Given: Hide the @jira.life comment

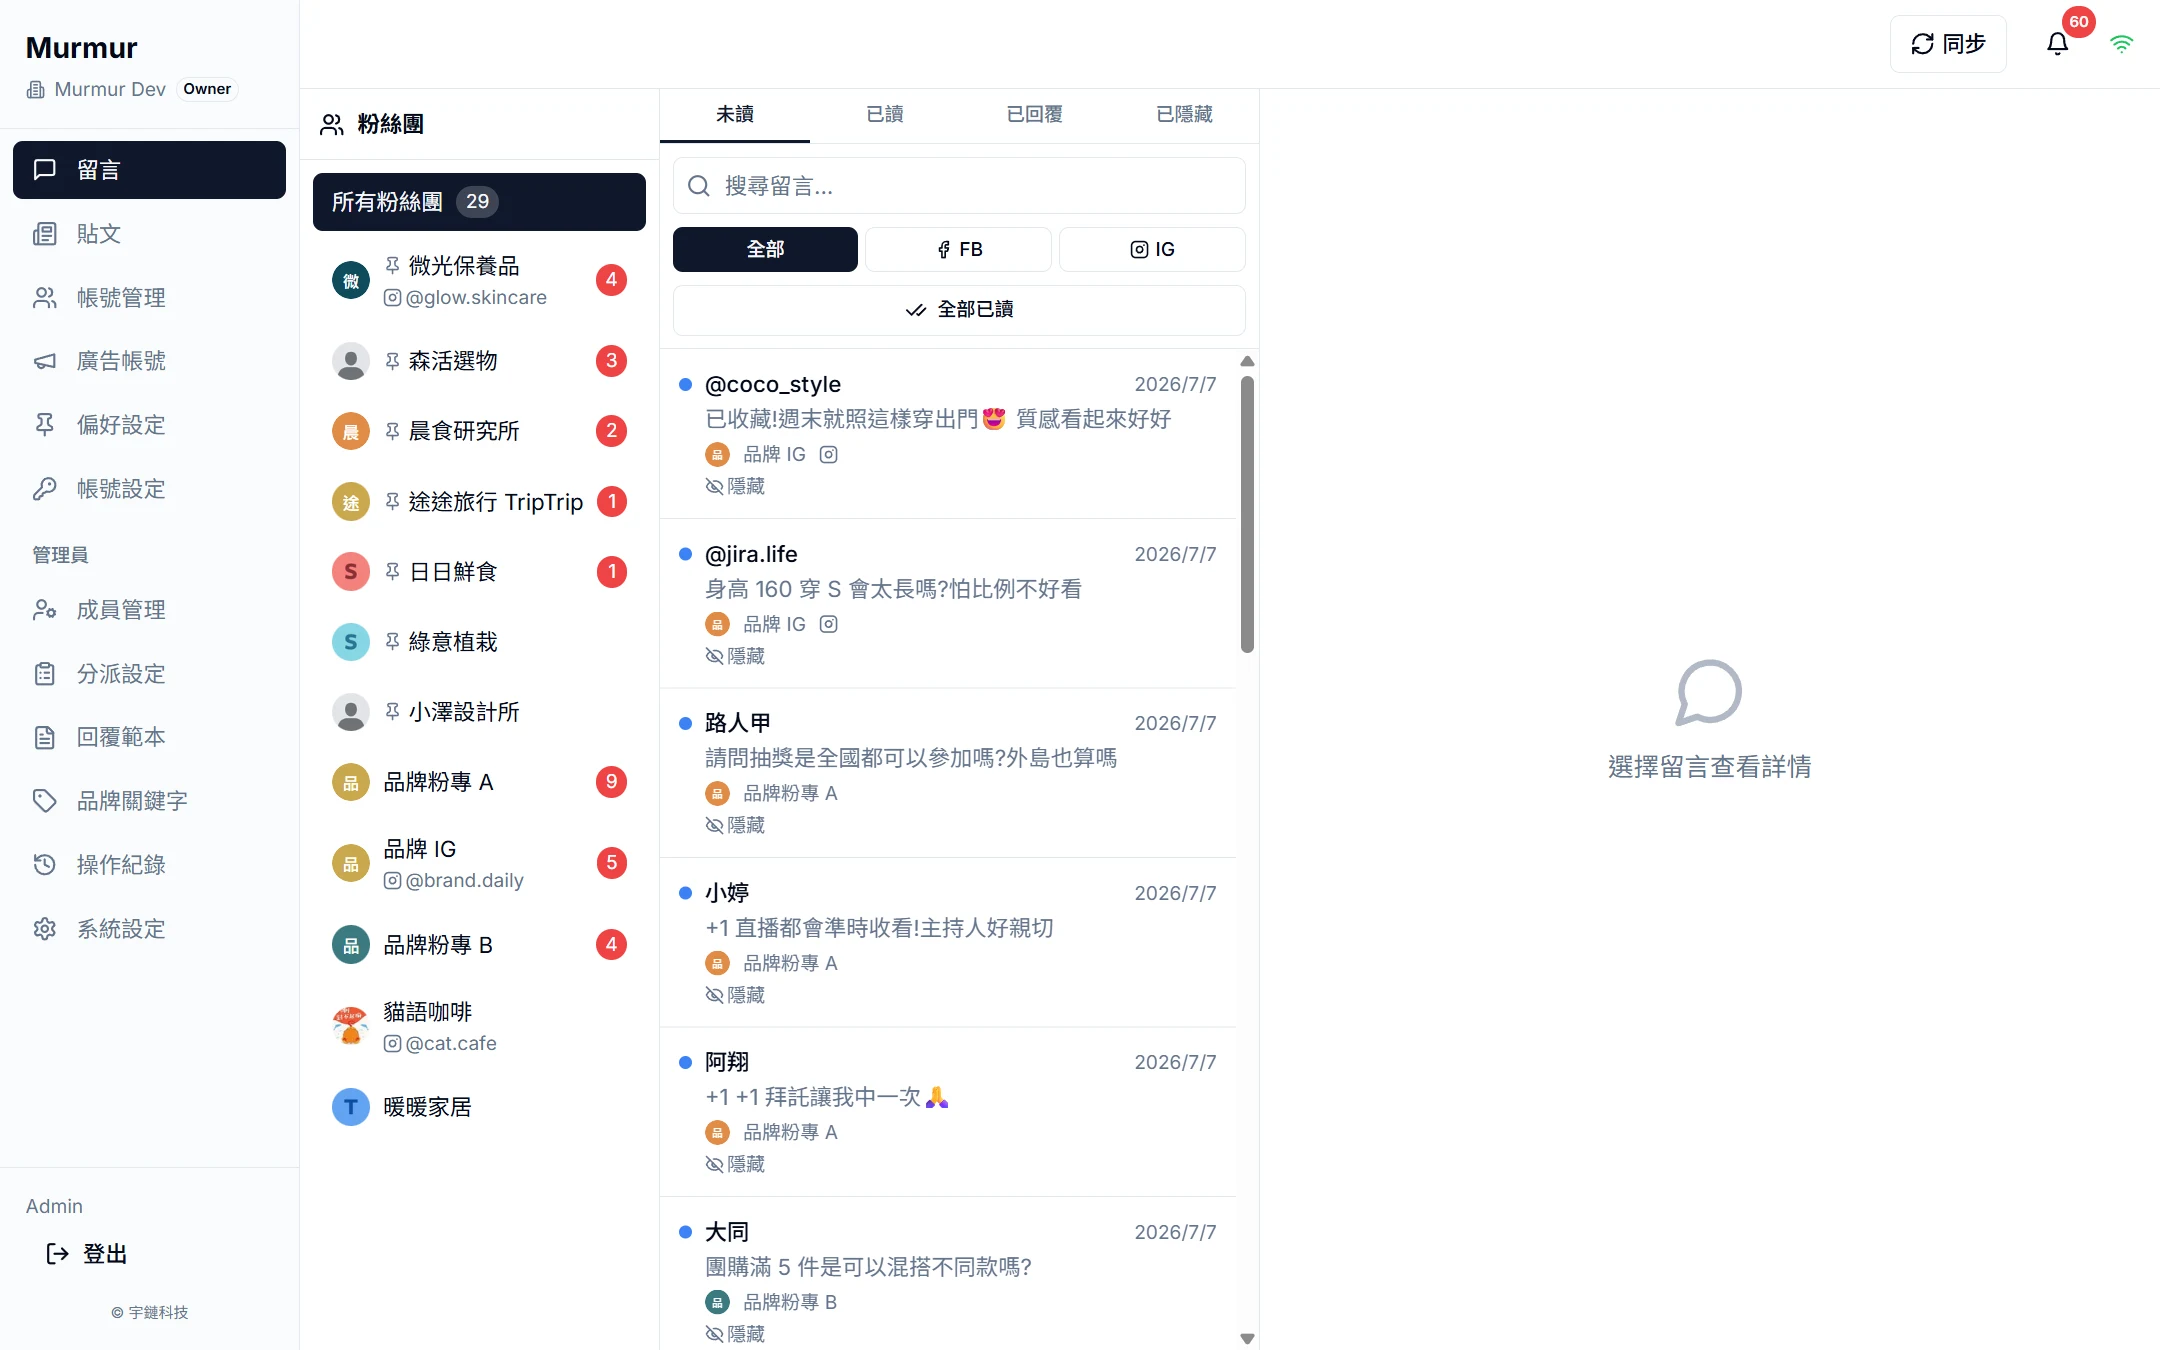Looking at the screenshot, I should (735, 656).
